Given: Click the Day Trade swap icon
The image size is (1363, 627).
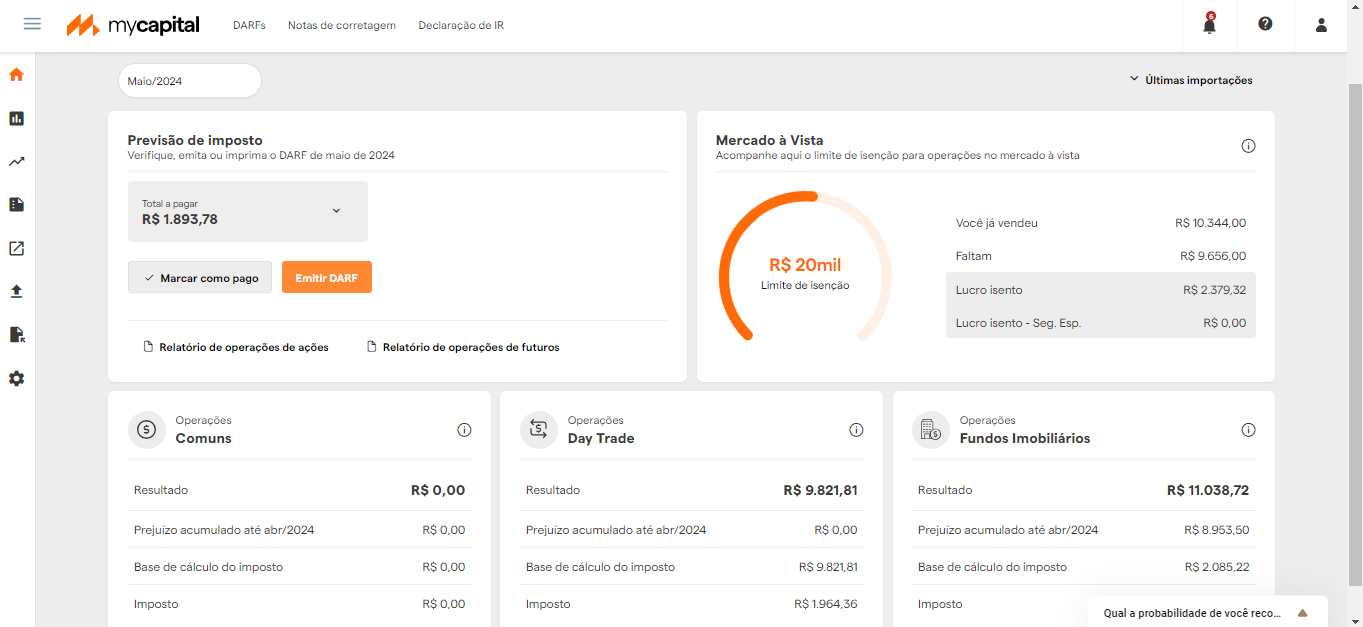Looking at the screenshot, I should 539,430.
